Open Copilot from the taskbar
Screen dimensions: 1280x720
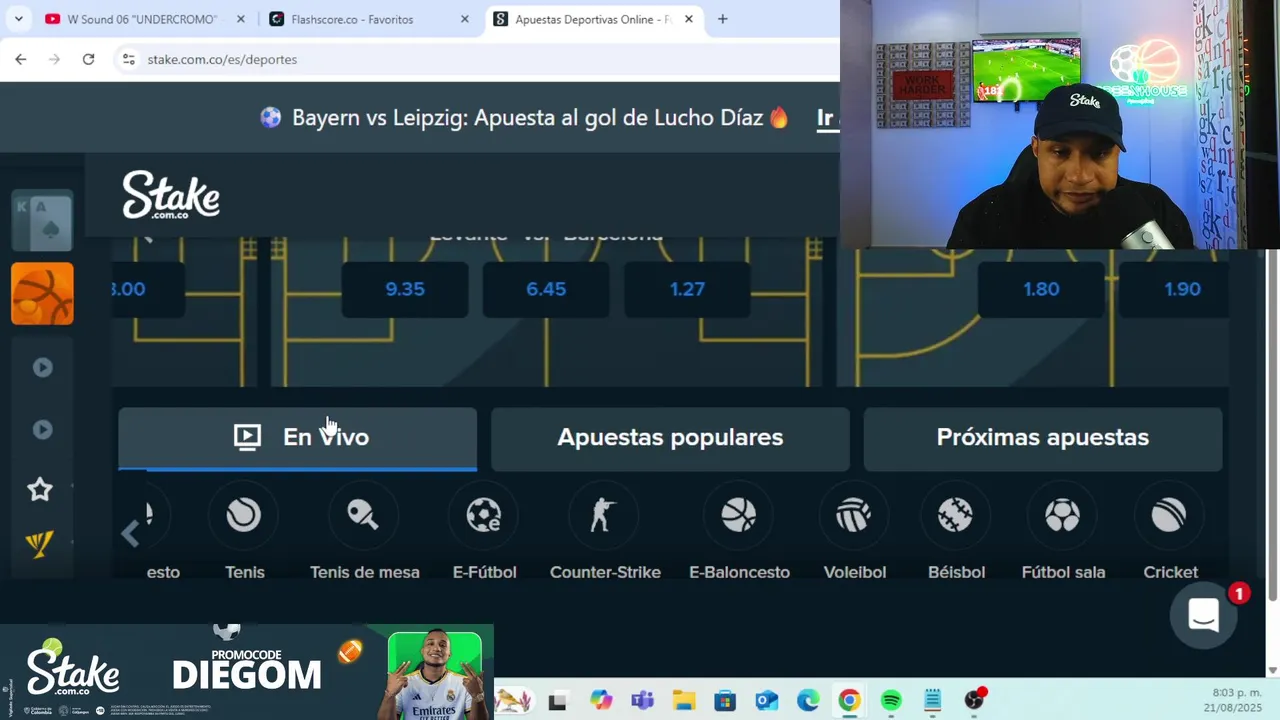600,700
